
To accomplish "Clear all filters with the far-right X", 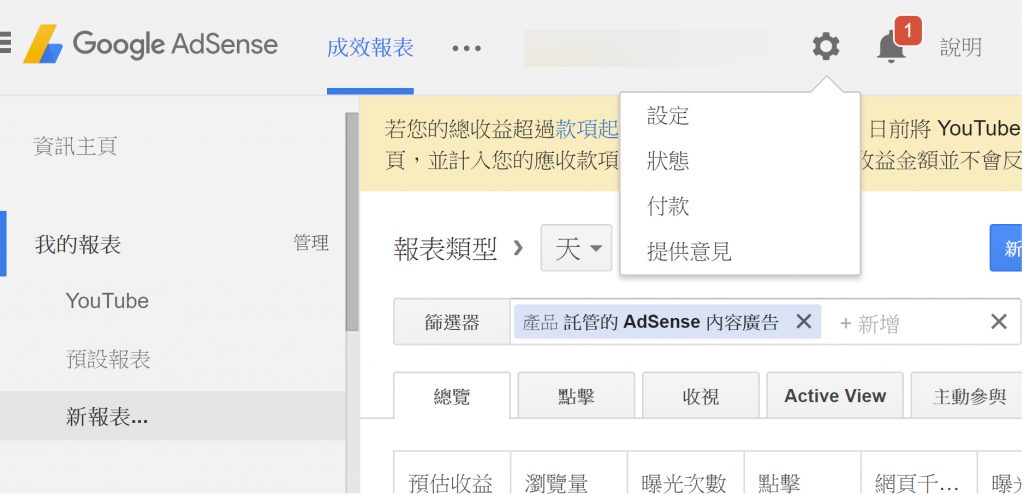I will pyautogui.click(x=999, y=321).
